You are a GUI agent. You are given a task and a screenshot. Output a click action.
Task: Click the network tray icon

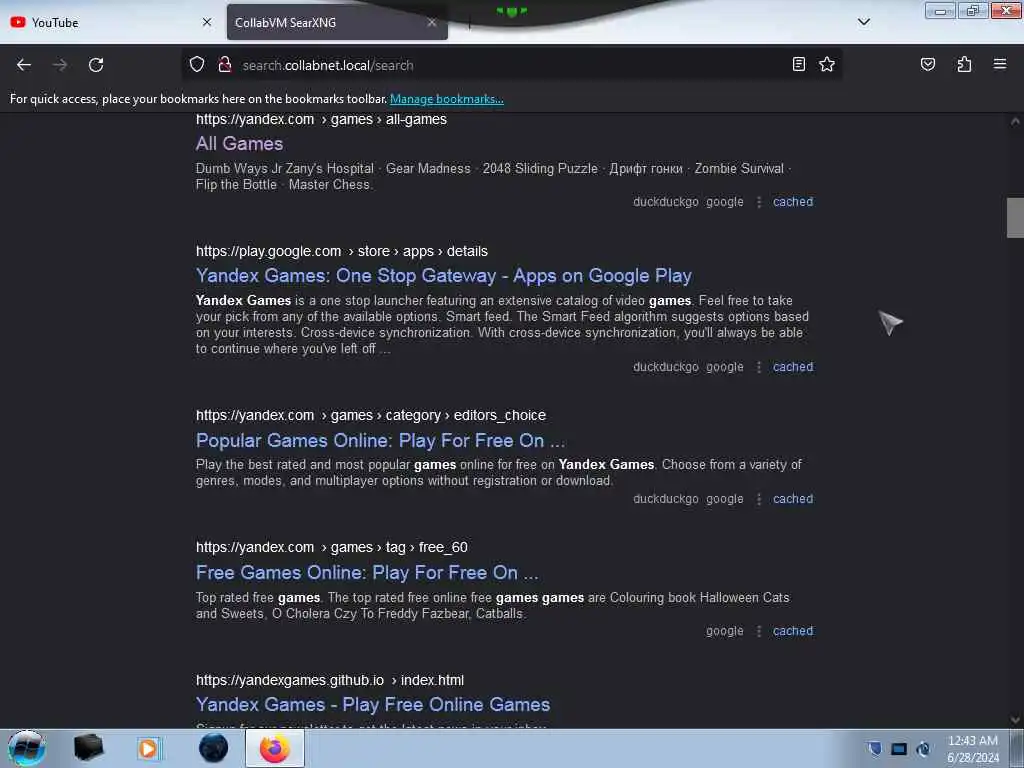pos(899,749)
